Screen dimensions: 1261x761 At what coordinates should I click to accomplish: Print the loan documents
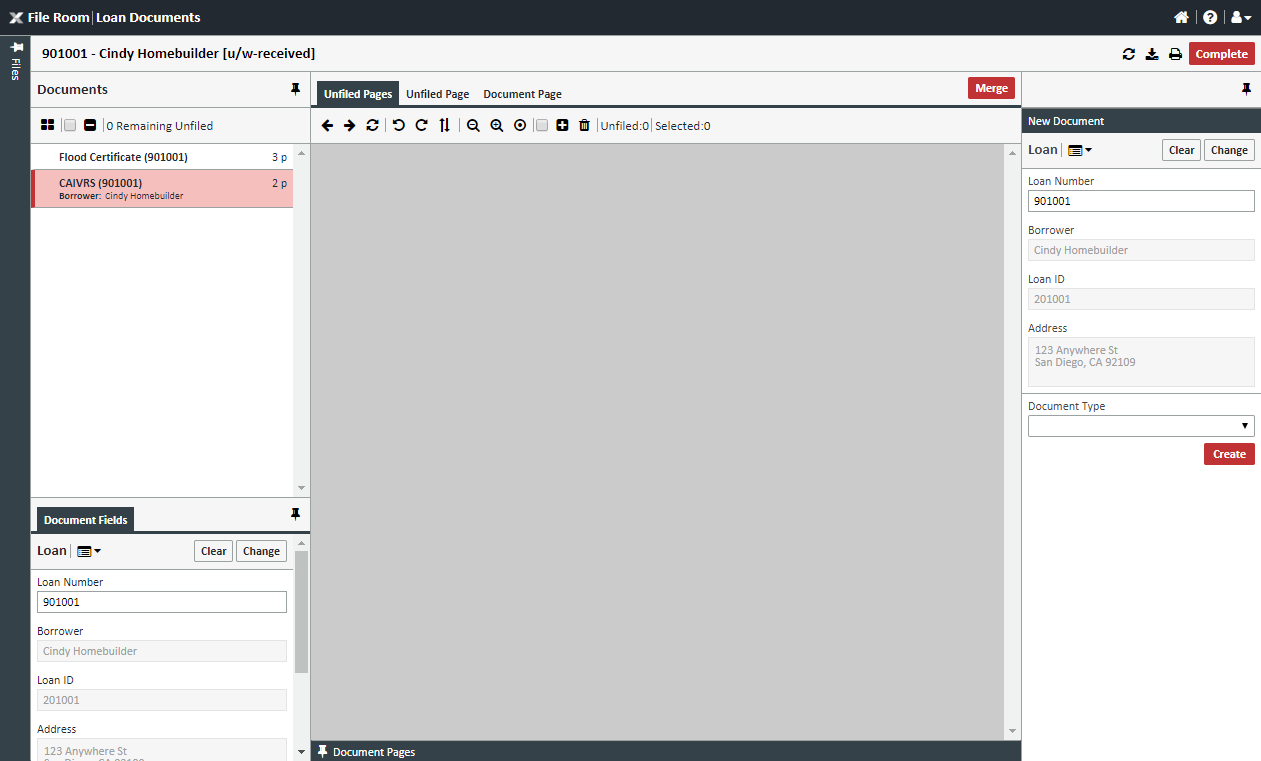(1176, 55)
